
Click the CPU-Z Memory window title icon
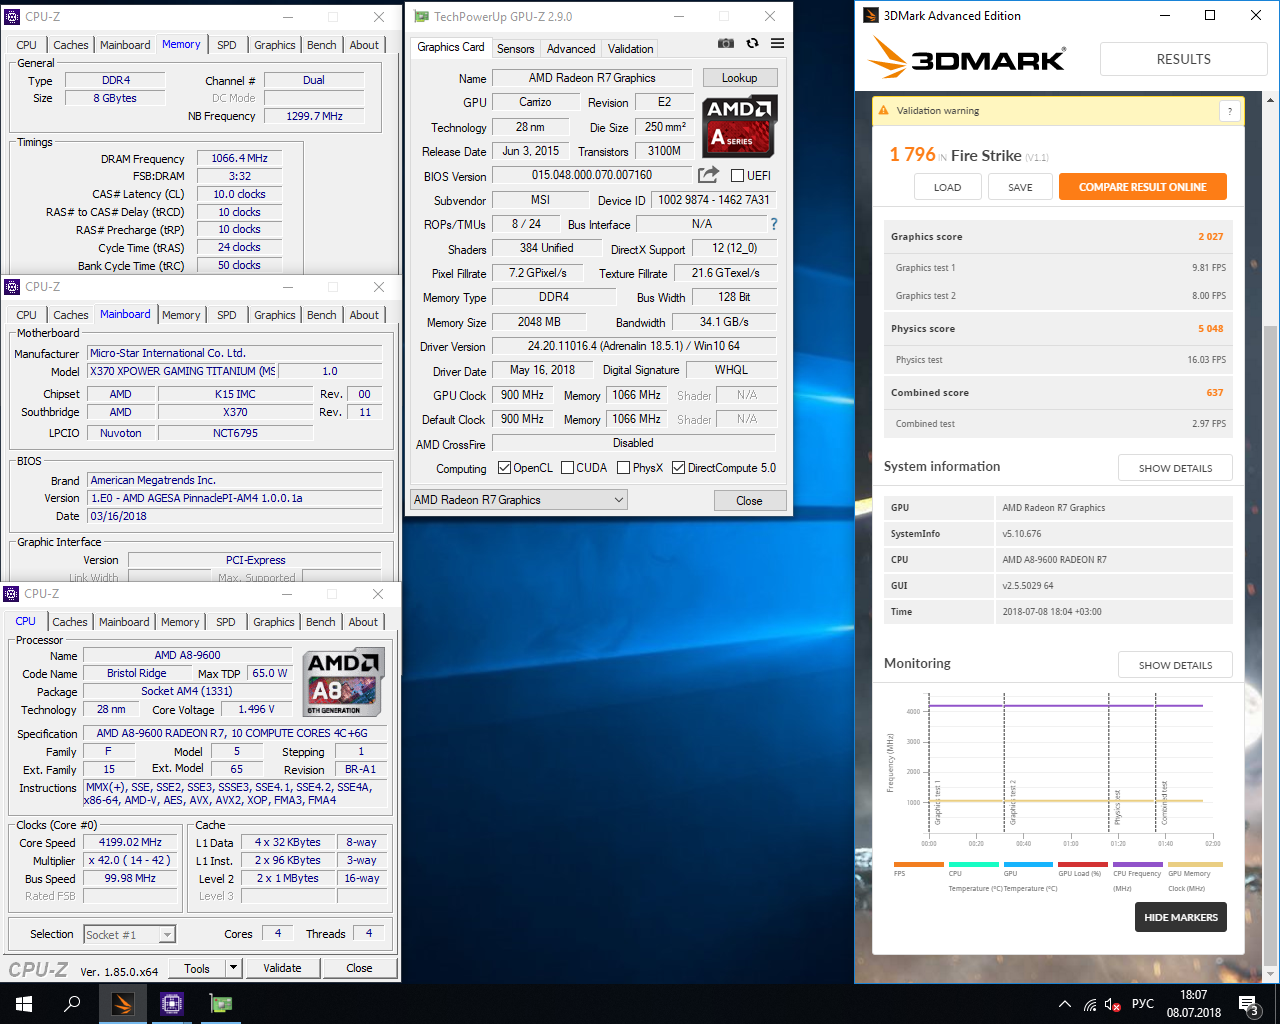click(12, 17)
